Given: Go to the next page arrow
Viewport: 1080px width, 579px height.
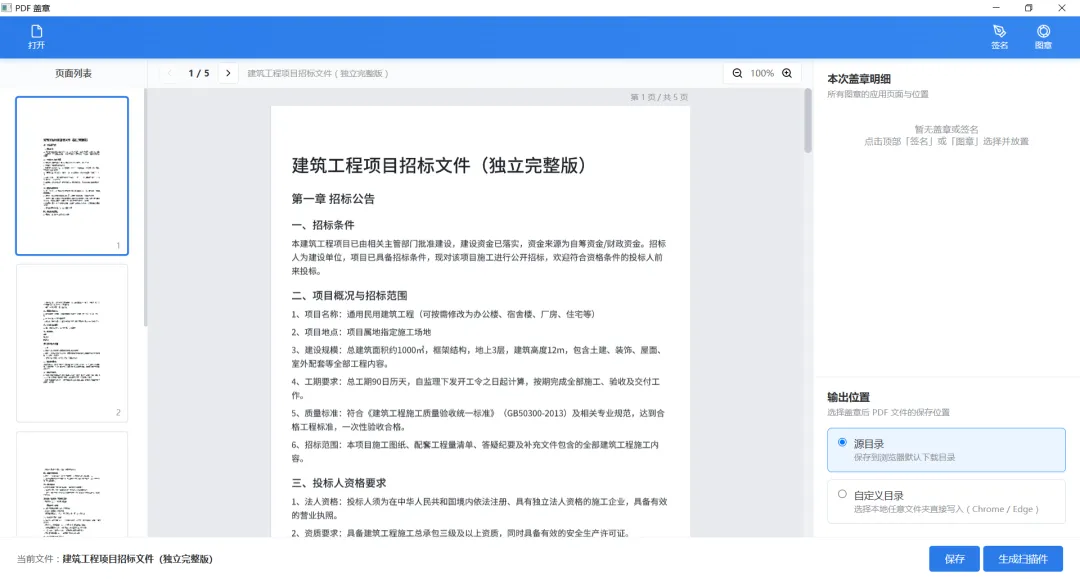Looking at the screenshot, I should click(x=228, y=73).
